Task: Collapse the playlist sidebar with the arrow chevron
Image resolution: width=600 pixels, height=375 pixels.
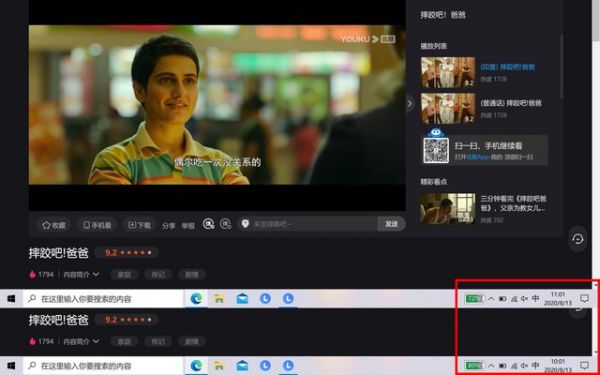Action: 410,103
